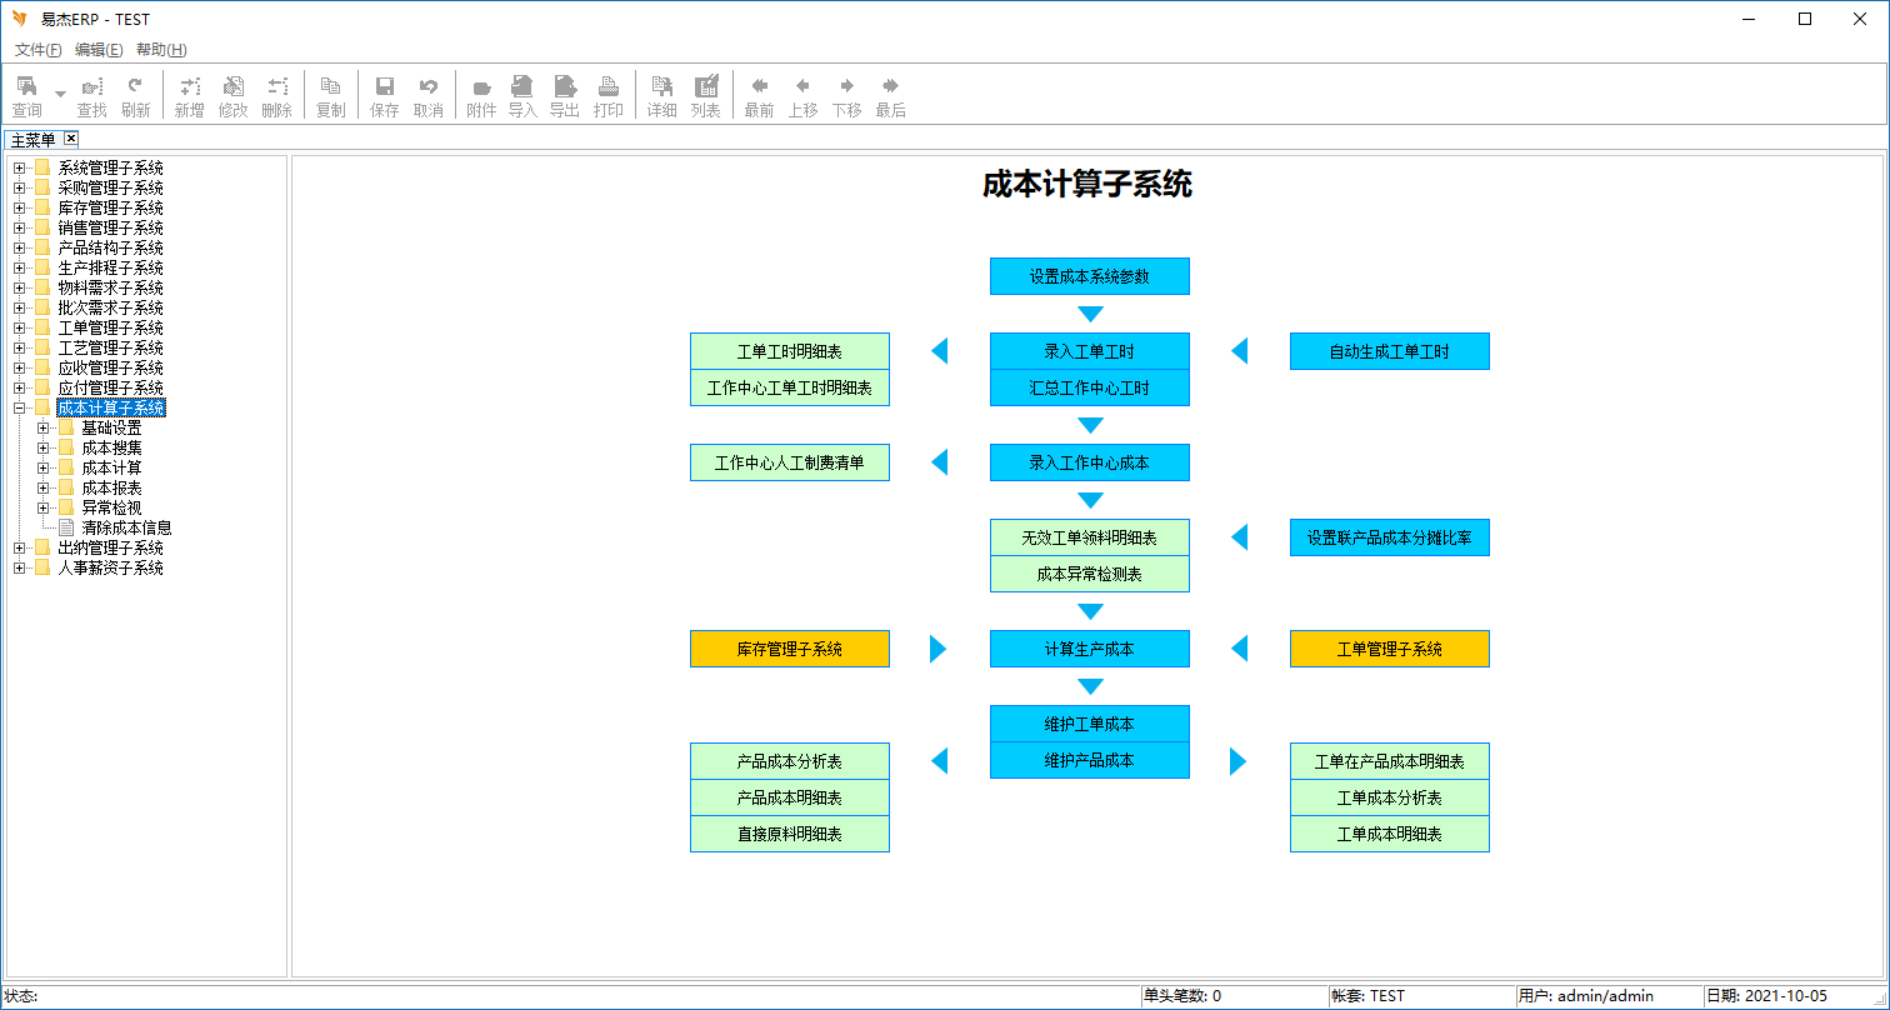
Task: Click the 汇总工作中心工时 flowchart button
Action: [1090, 388]
